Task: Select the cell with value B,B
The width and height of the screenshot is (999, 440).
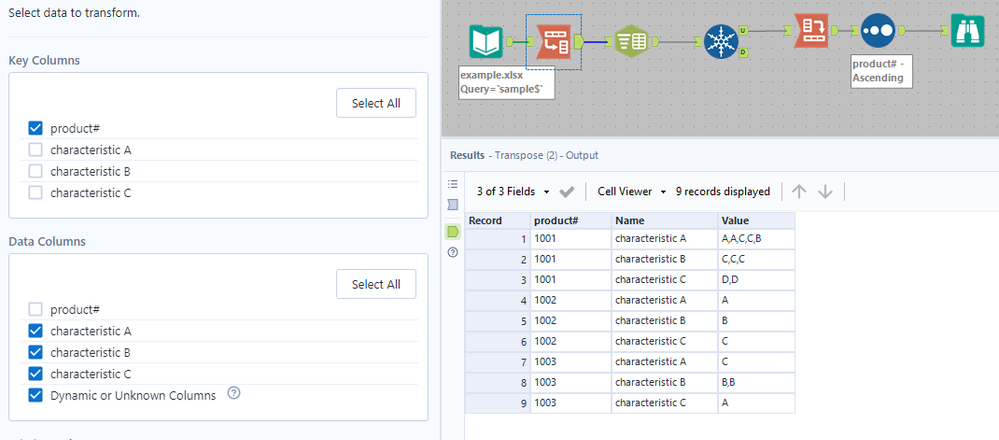Action: point(756,382)
